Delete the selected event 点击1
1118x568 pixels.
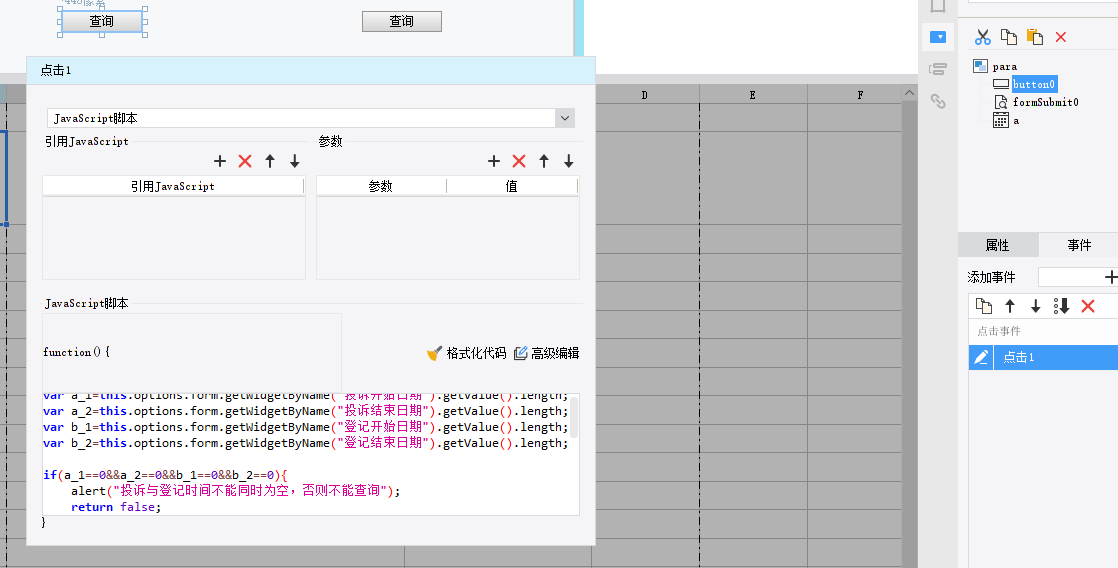pos(1087,306)
